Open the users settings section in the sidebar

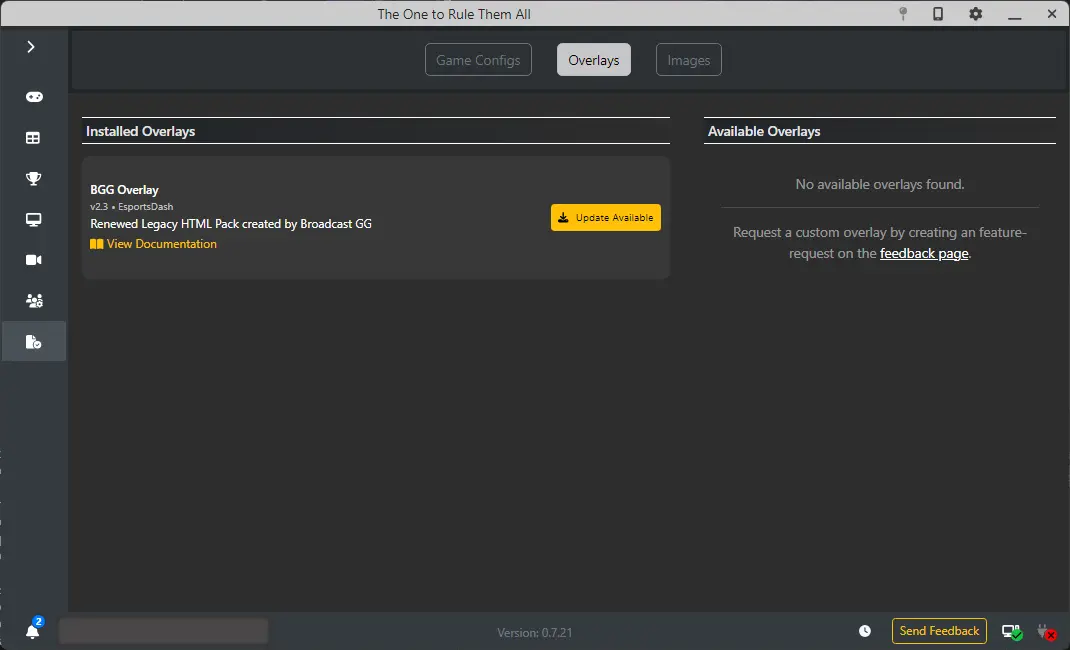click(34, 301)
